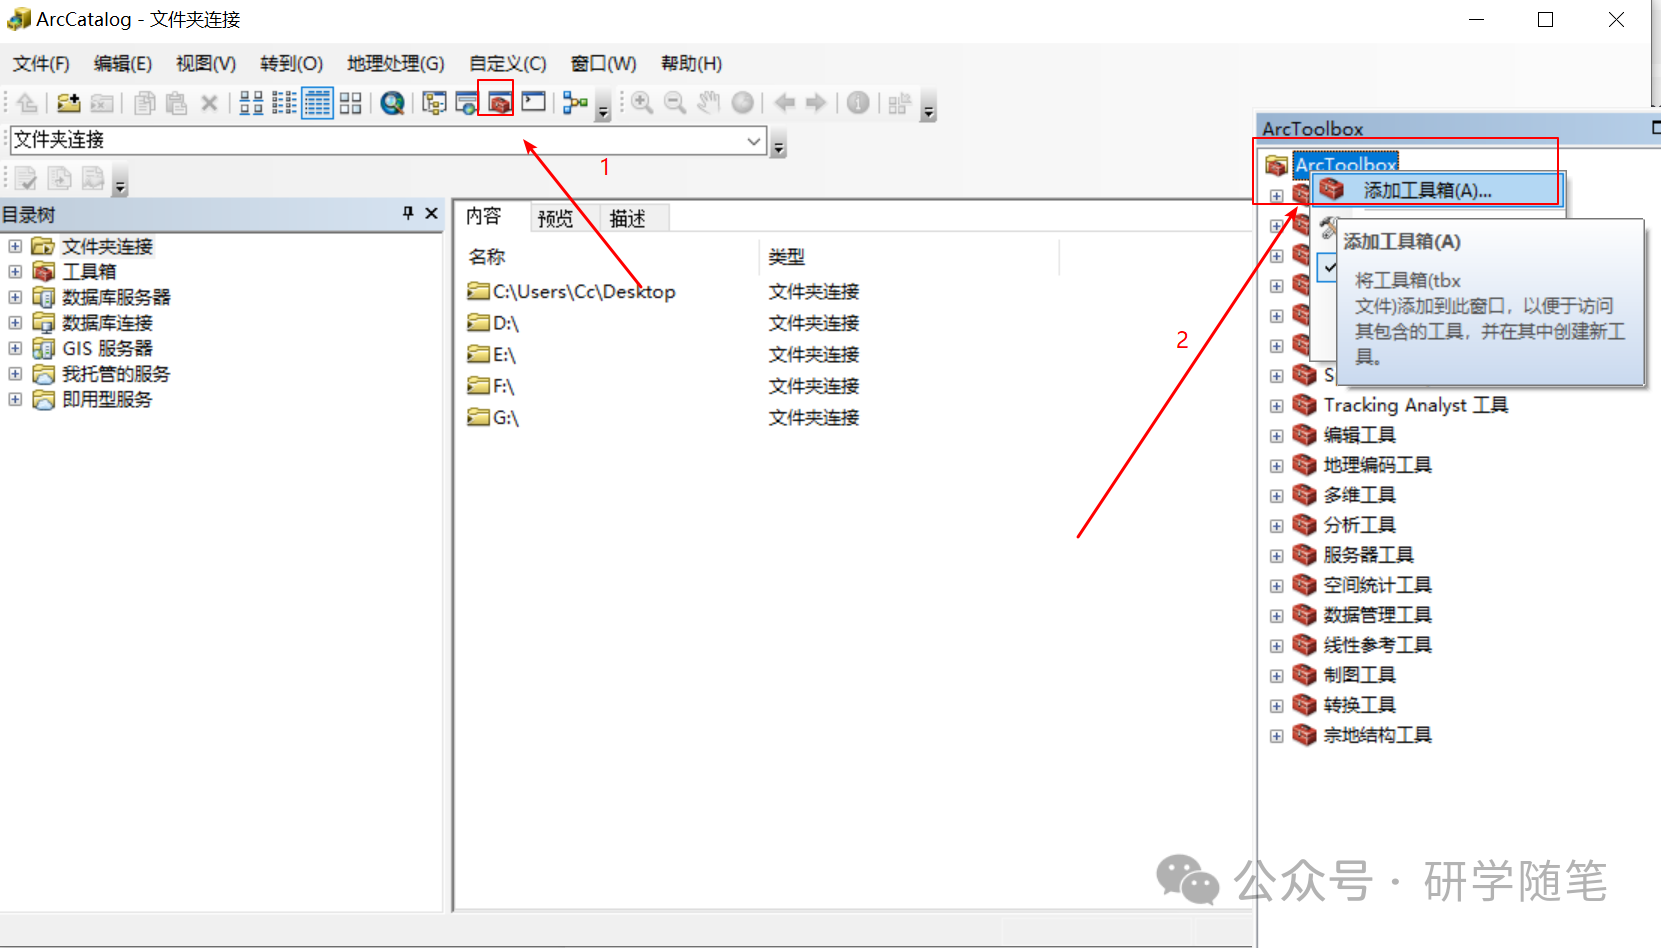Expand the 转换工具 toolbox

(1276, 706)
